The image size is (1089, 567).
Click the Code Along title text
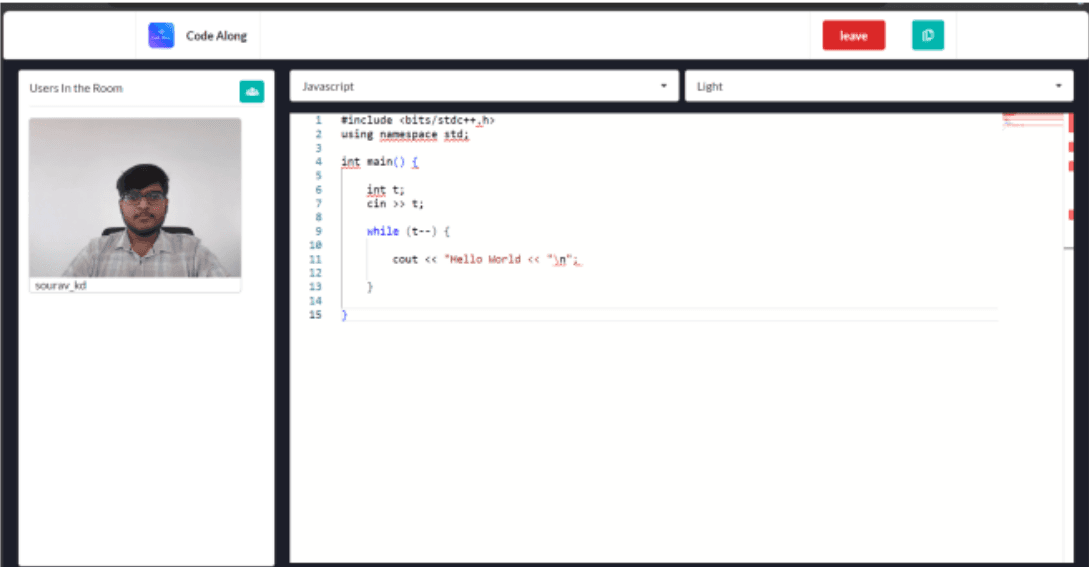click(216, 36)
